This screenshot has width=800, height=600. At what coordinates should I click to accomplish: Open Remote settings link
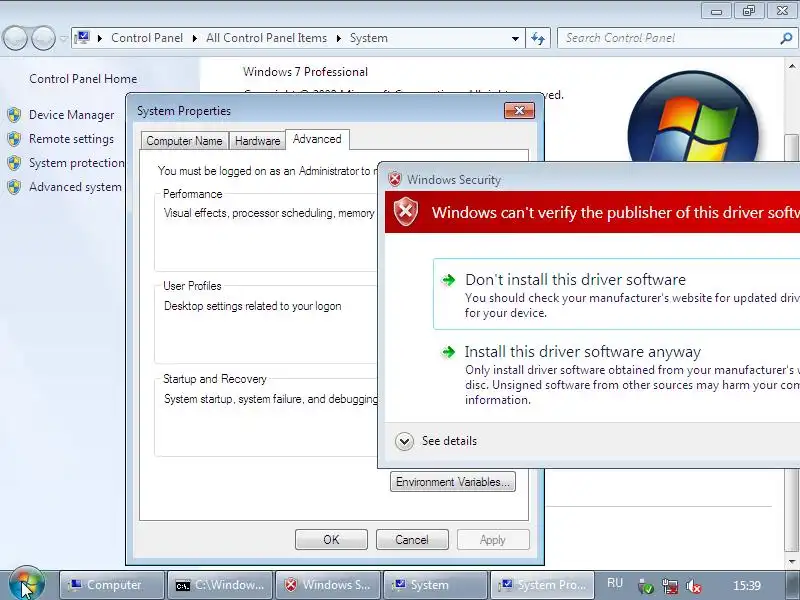(x=71, y=139)
